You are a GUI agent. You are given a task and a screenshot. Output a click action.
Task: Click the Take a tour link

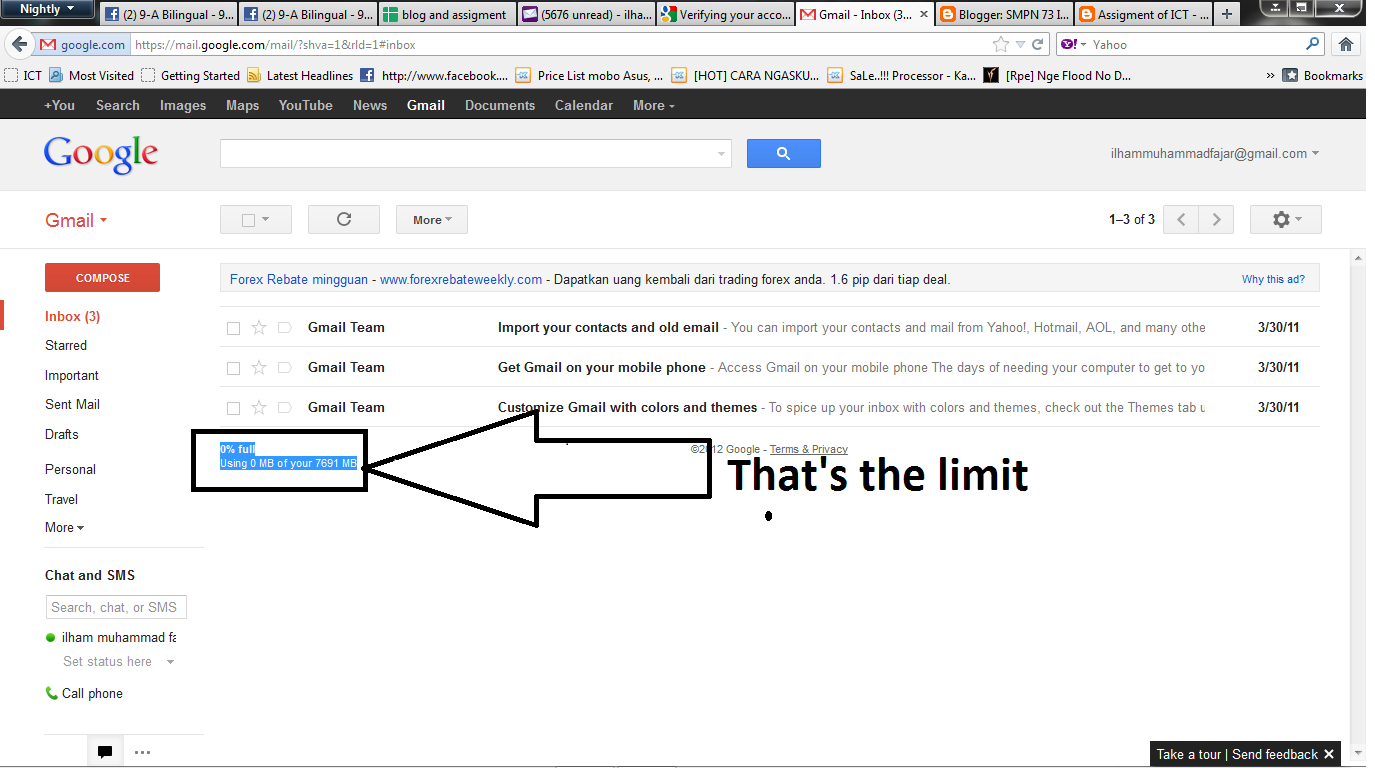(1189, 754)
